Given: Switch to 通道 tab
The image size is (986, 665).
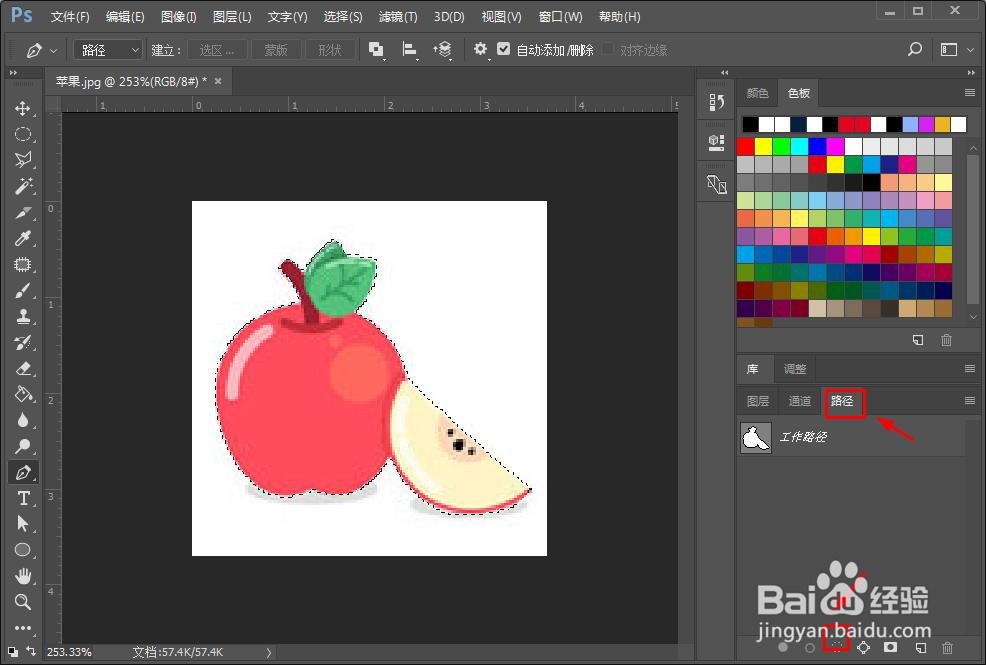Looking at the screenshot, I should pyautogui.click(x=799, y=401).
